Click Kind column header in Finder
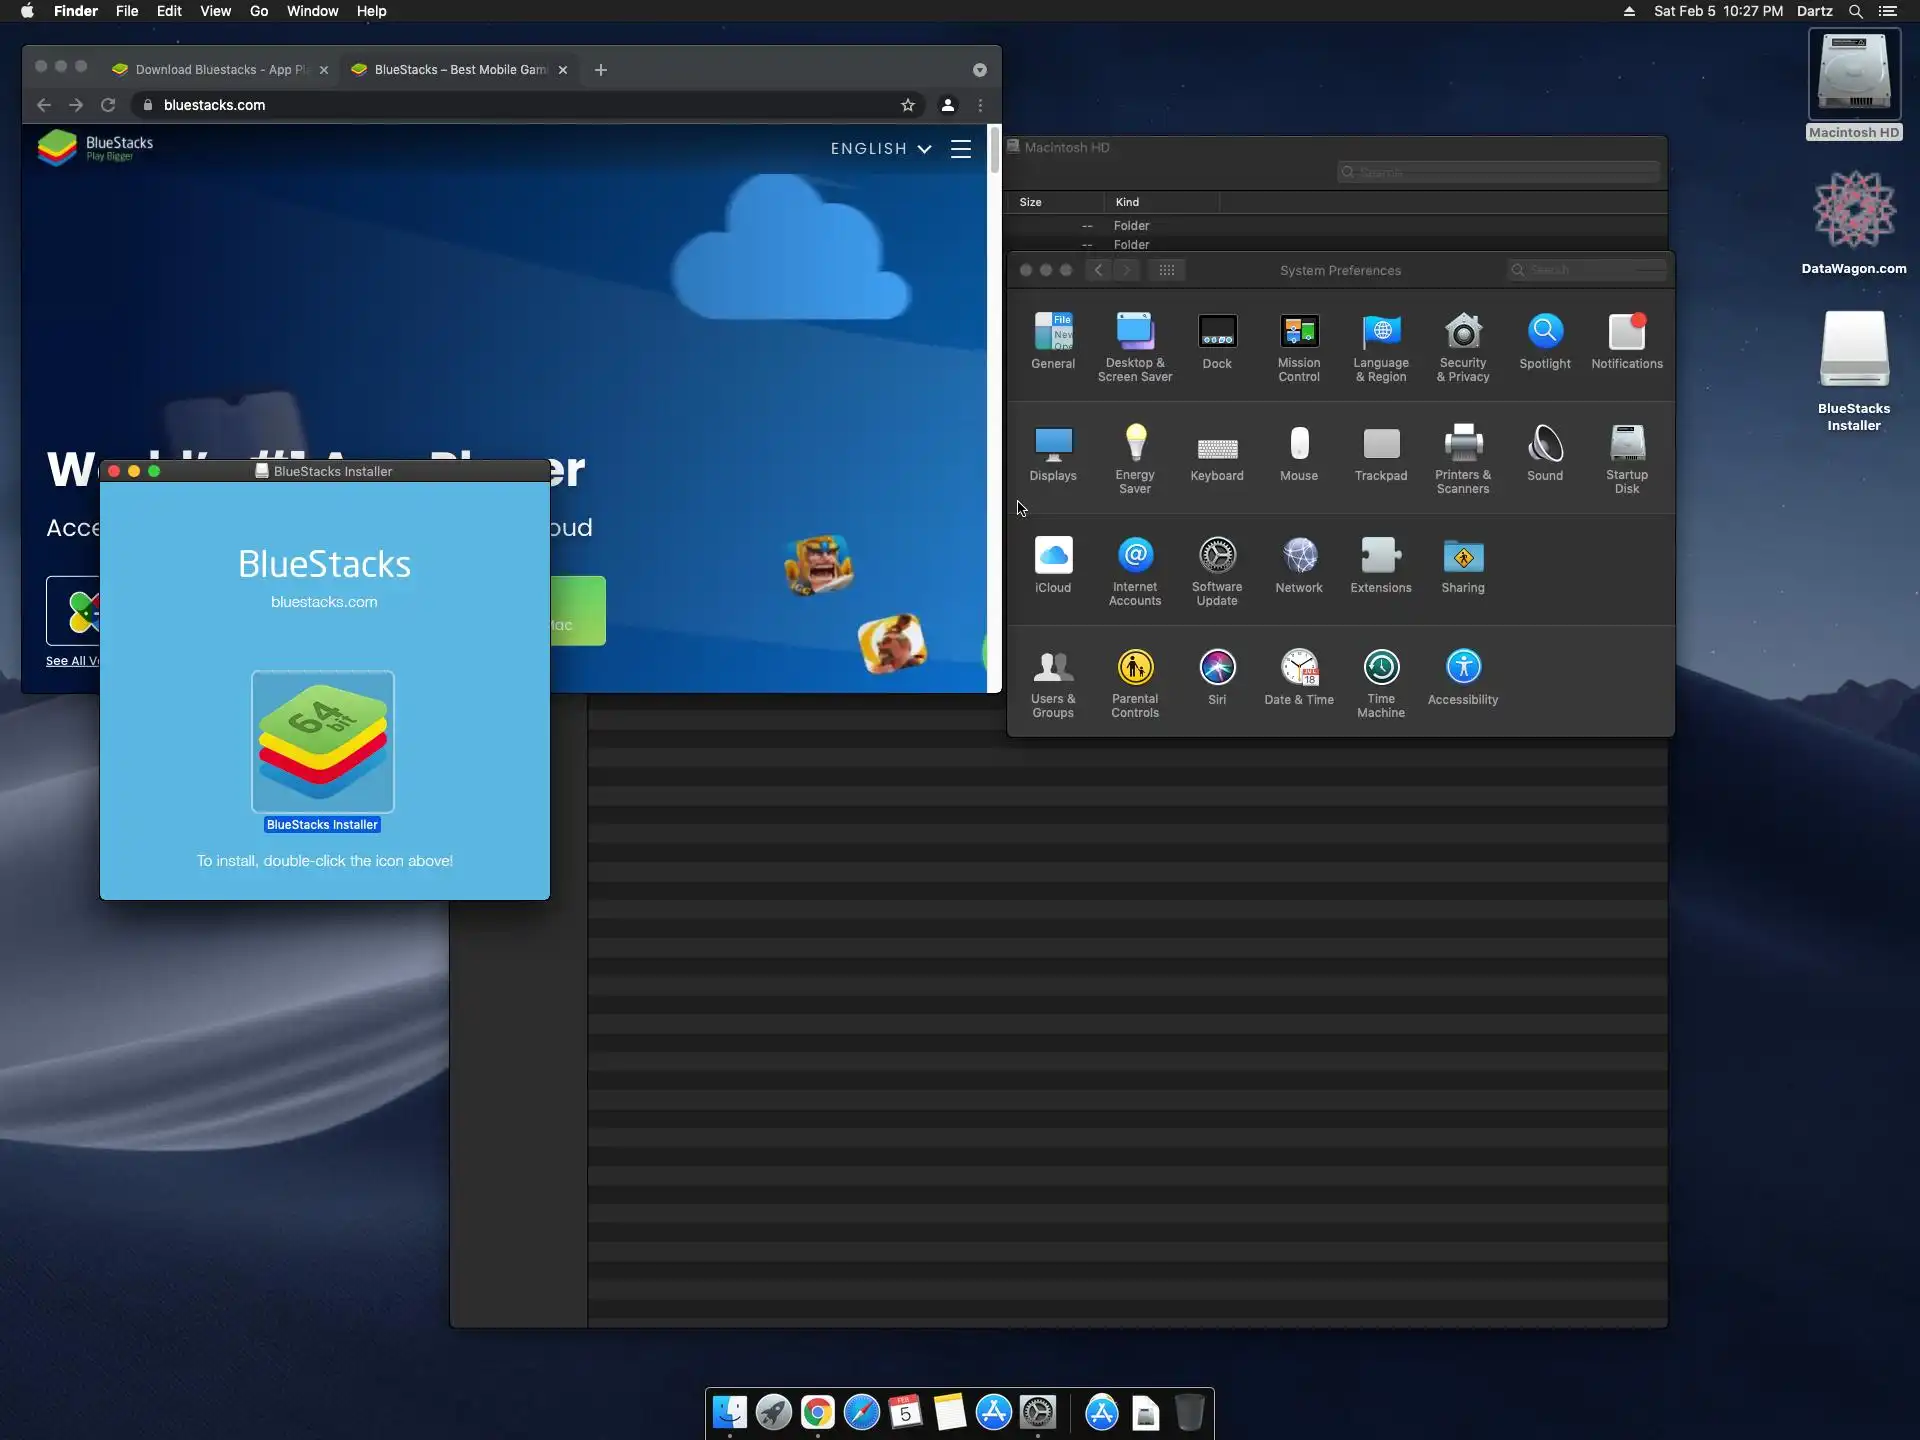This screenshot has height=1440, width=1920. coord(1127,202)
